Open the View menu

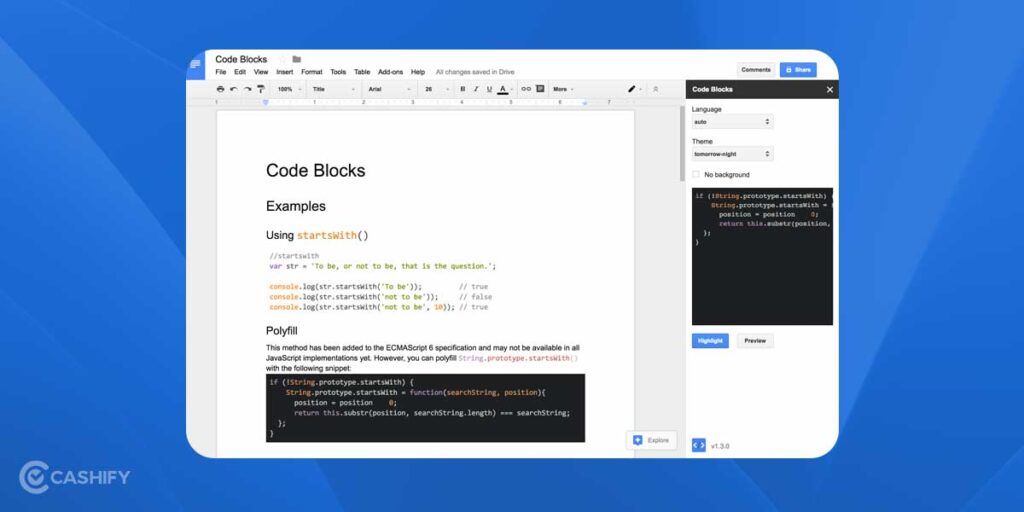click(x=261, y=72)
